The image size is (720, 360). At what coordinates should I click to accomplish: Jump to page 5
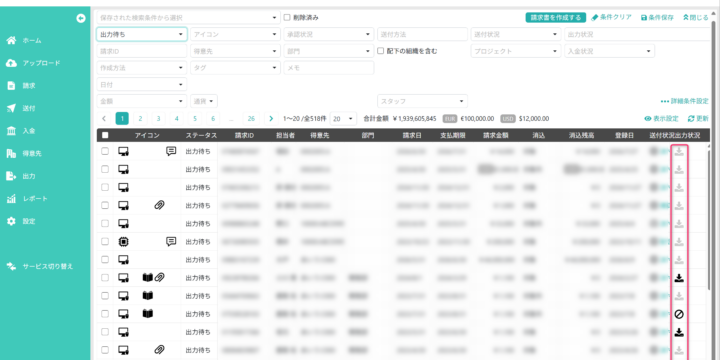195,118
